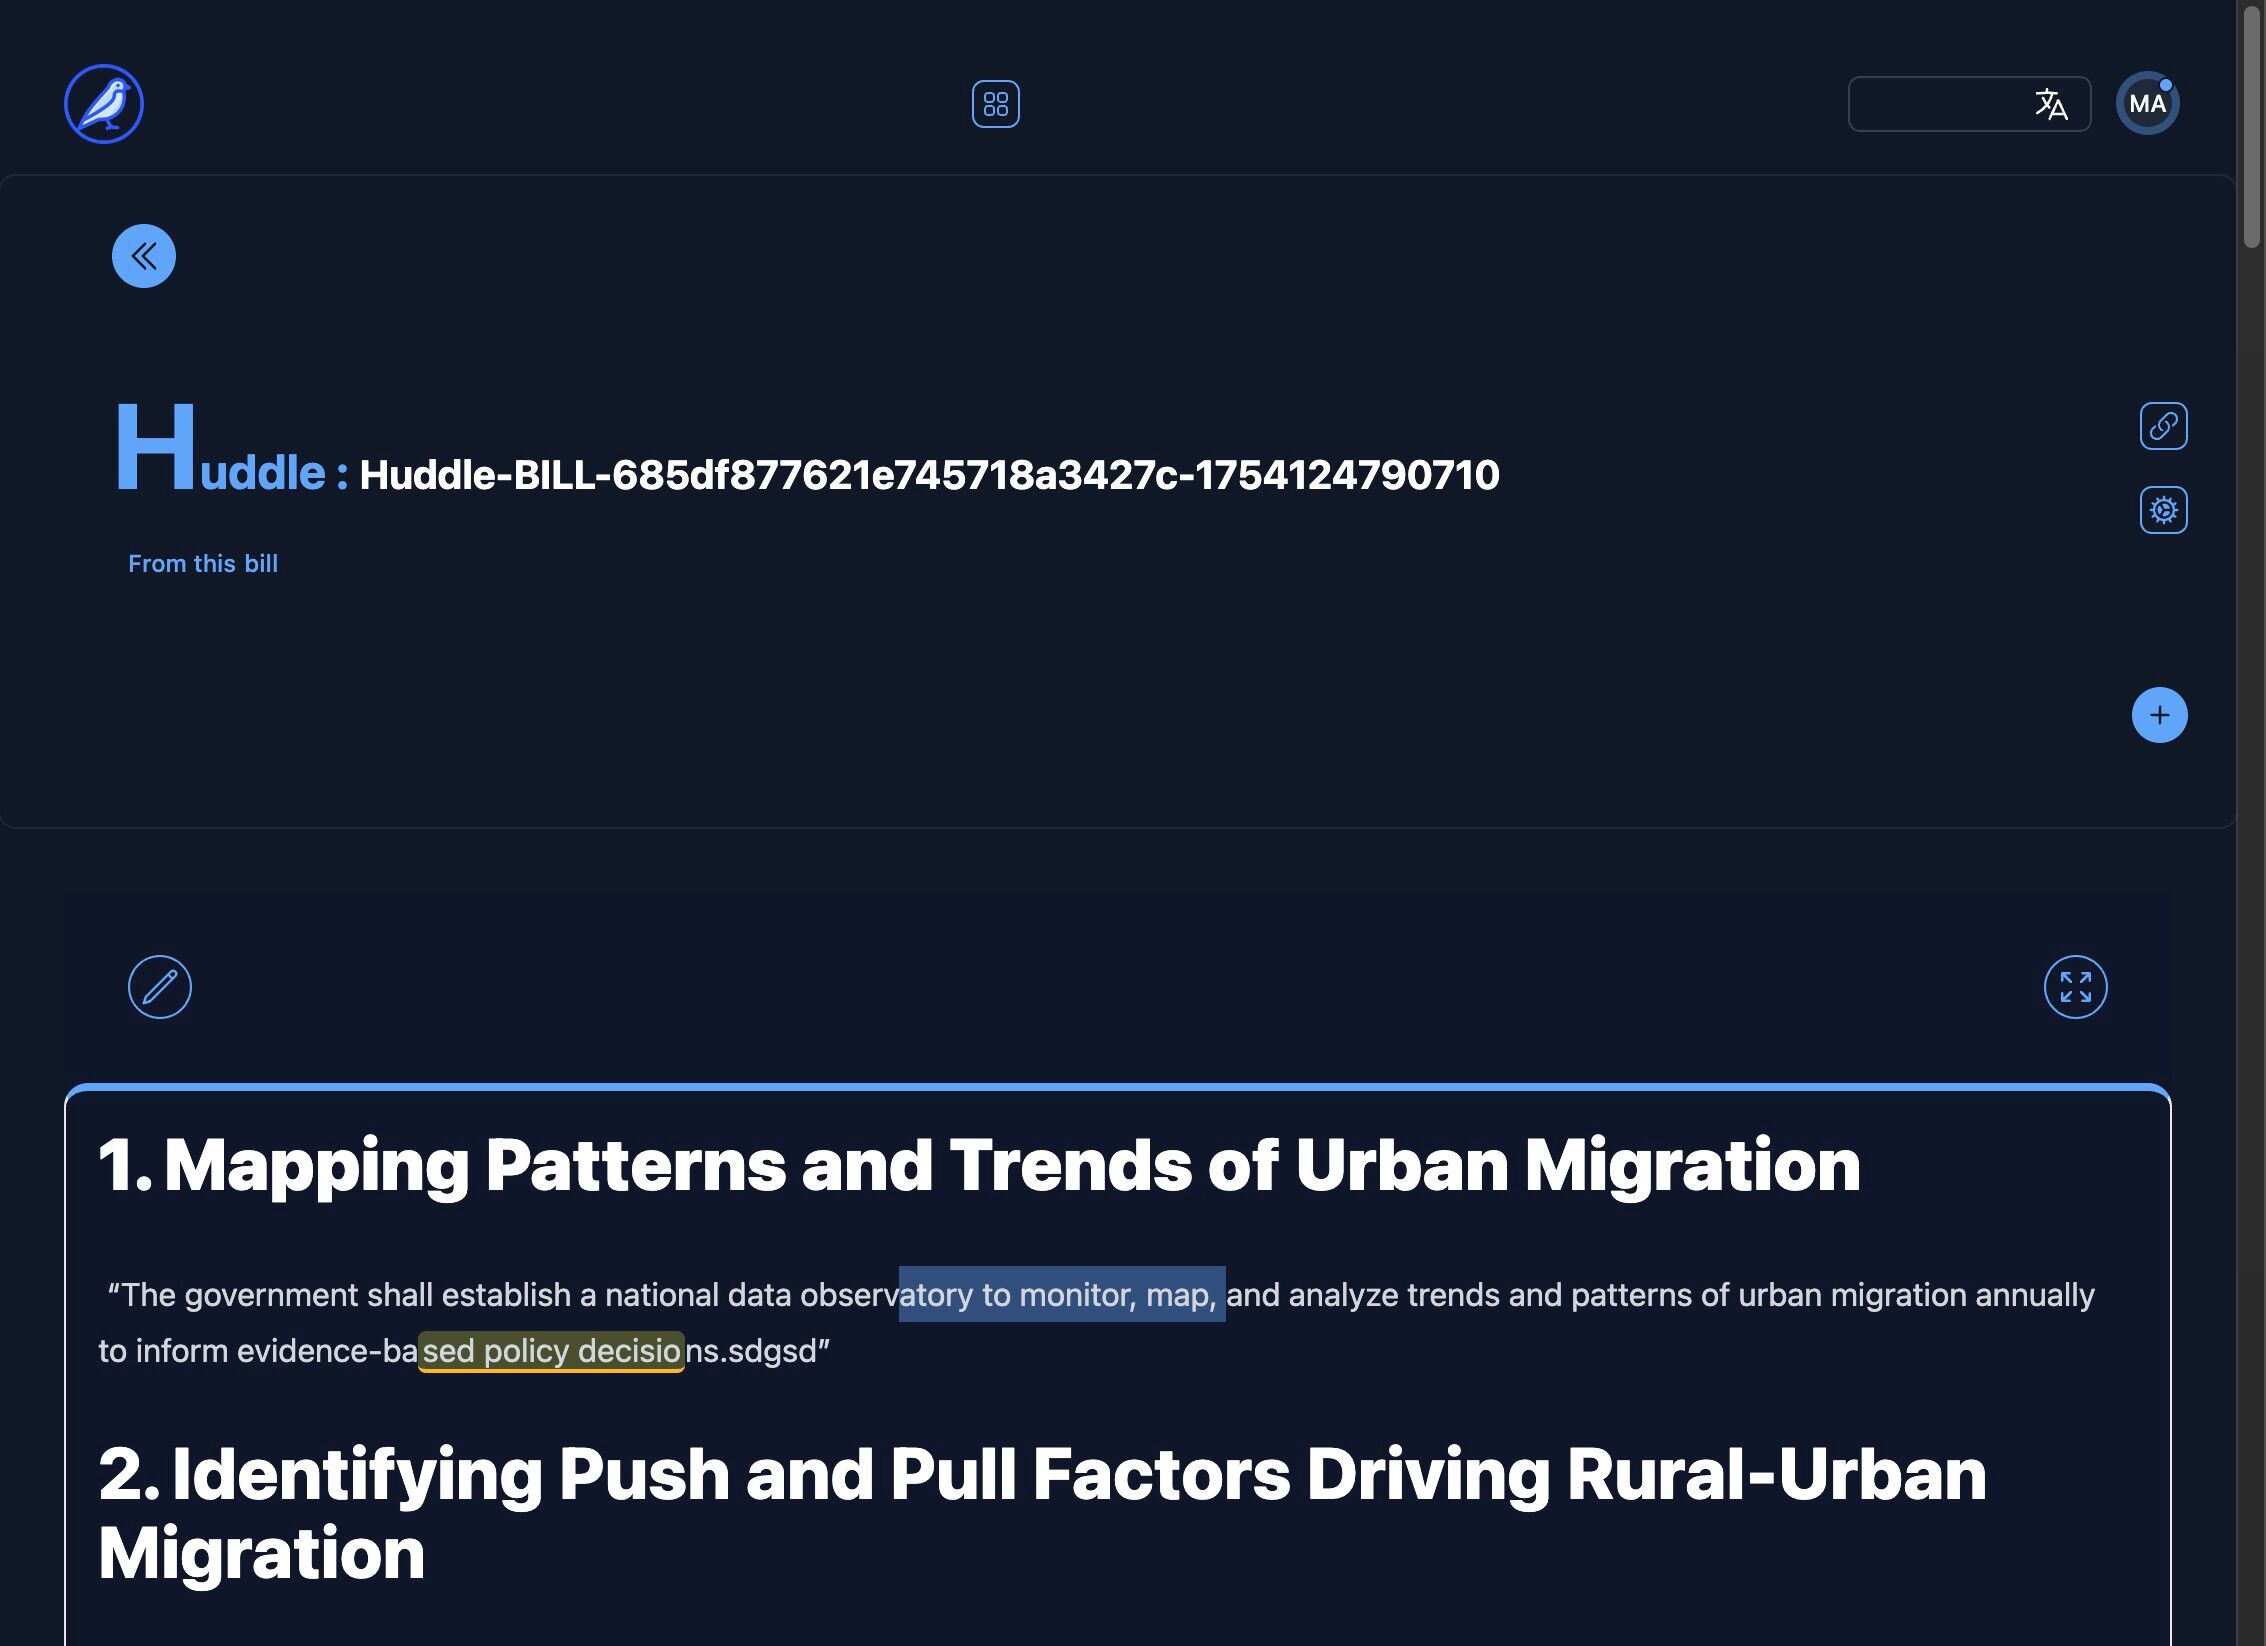Click the yellow highlighted 'sed policy decisio' text
The width and height of the screenshot is (2266, 1646).
point(551,1351)
